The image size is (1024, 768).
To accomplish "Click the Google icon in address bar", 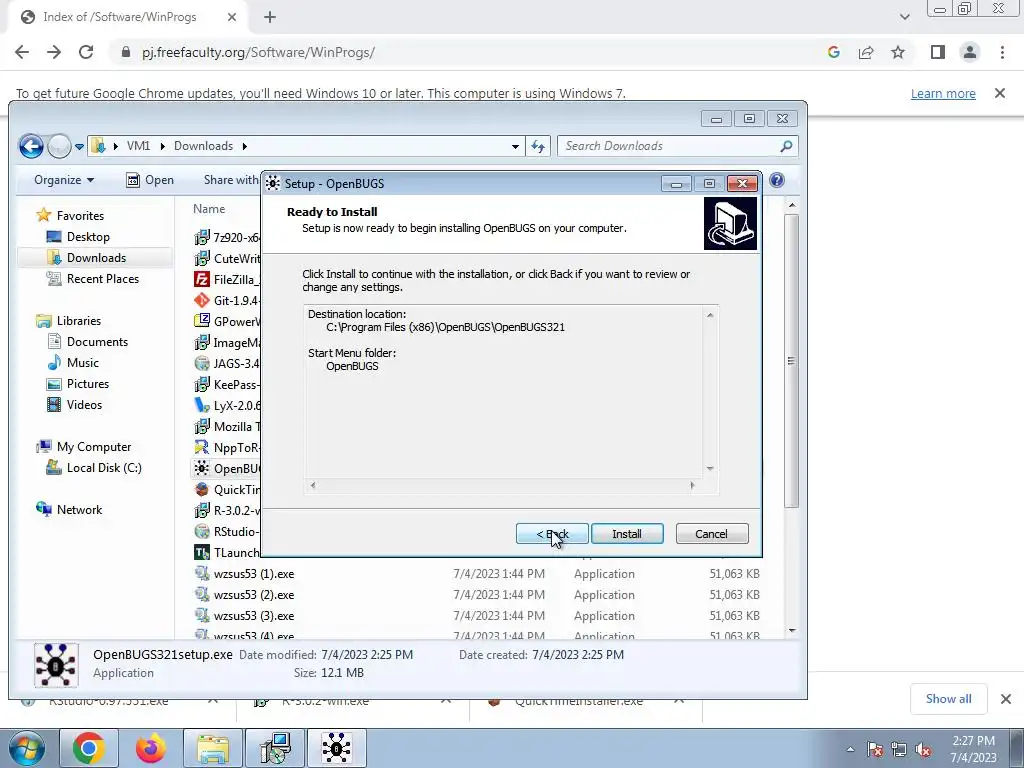I will [x=834, y=52].
